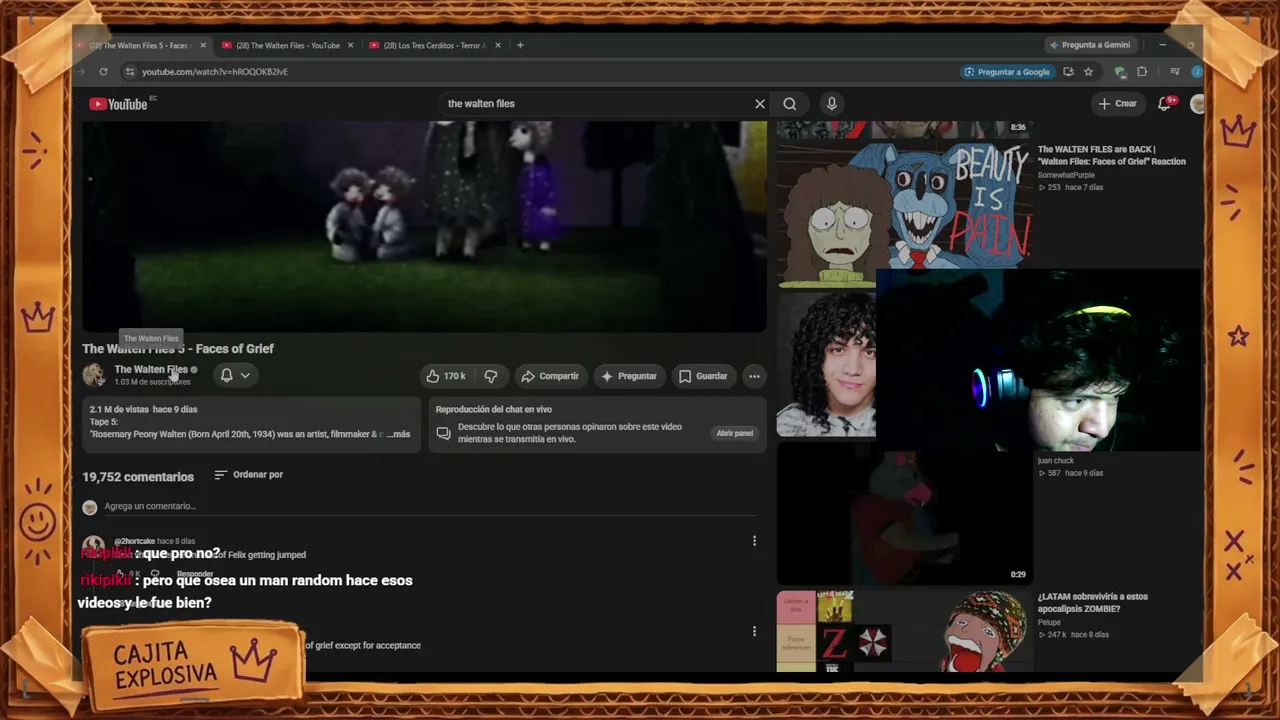Open options menu for second comment
Viewport: 1280px width, 720px height.
[754, 631]
